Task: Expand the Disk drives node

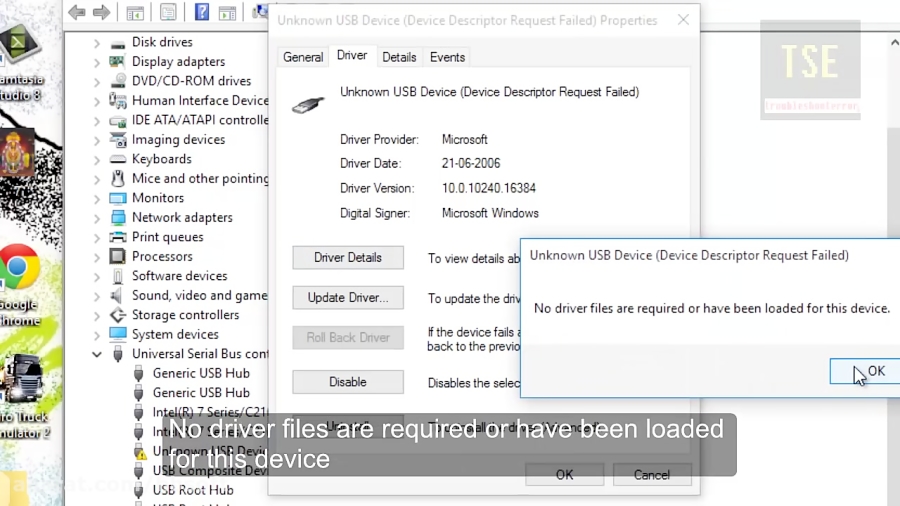Action: click(96, 42)
